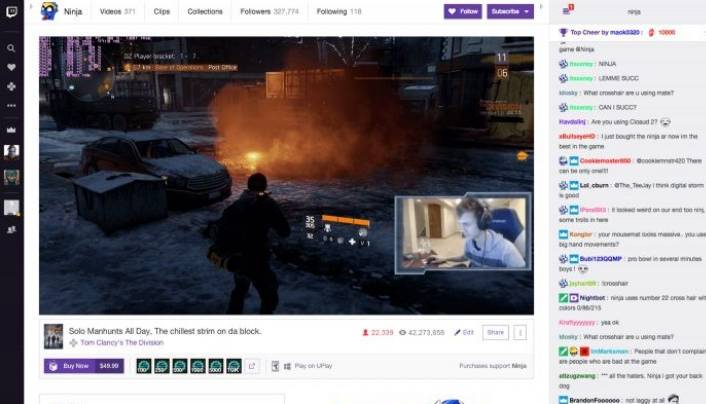Follow the Ninja channel
The height and width of the screenshot is (404, 706).
click(463, 12)
